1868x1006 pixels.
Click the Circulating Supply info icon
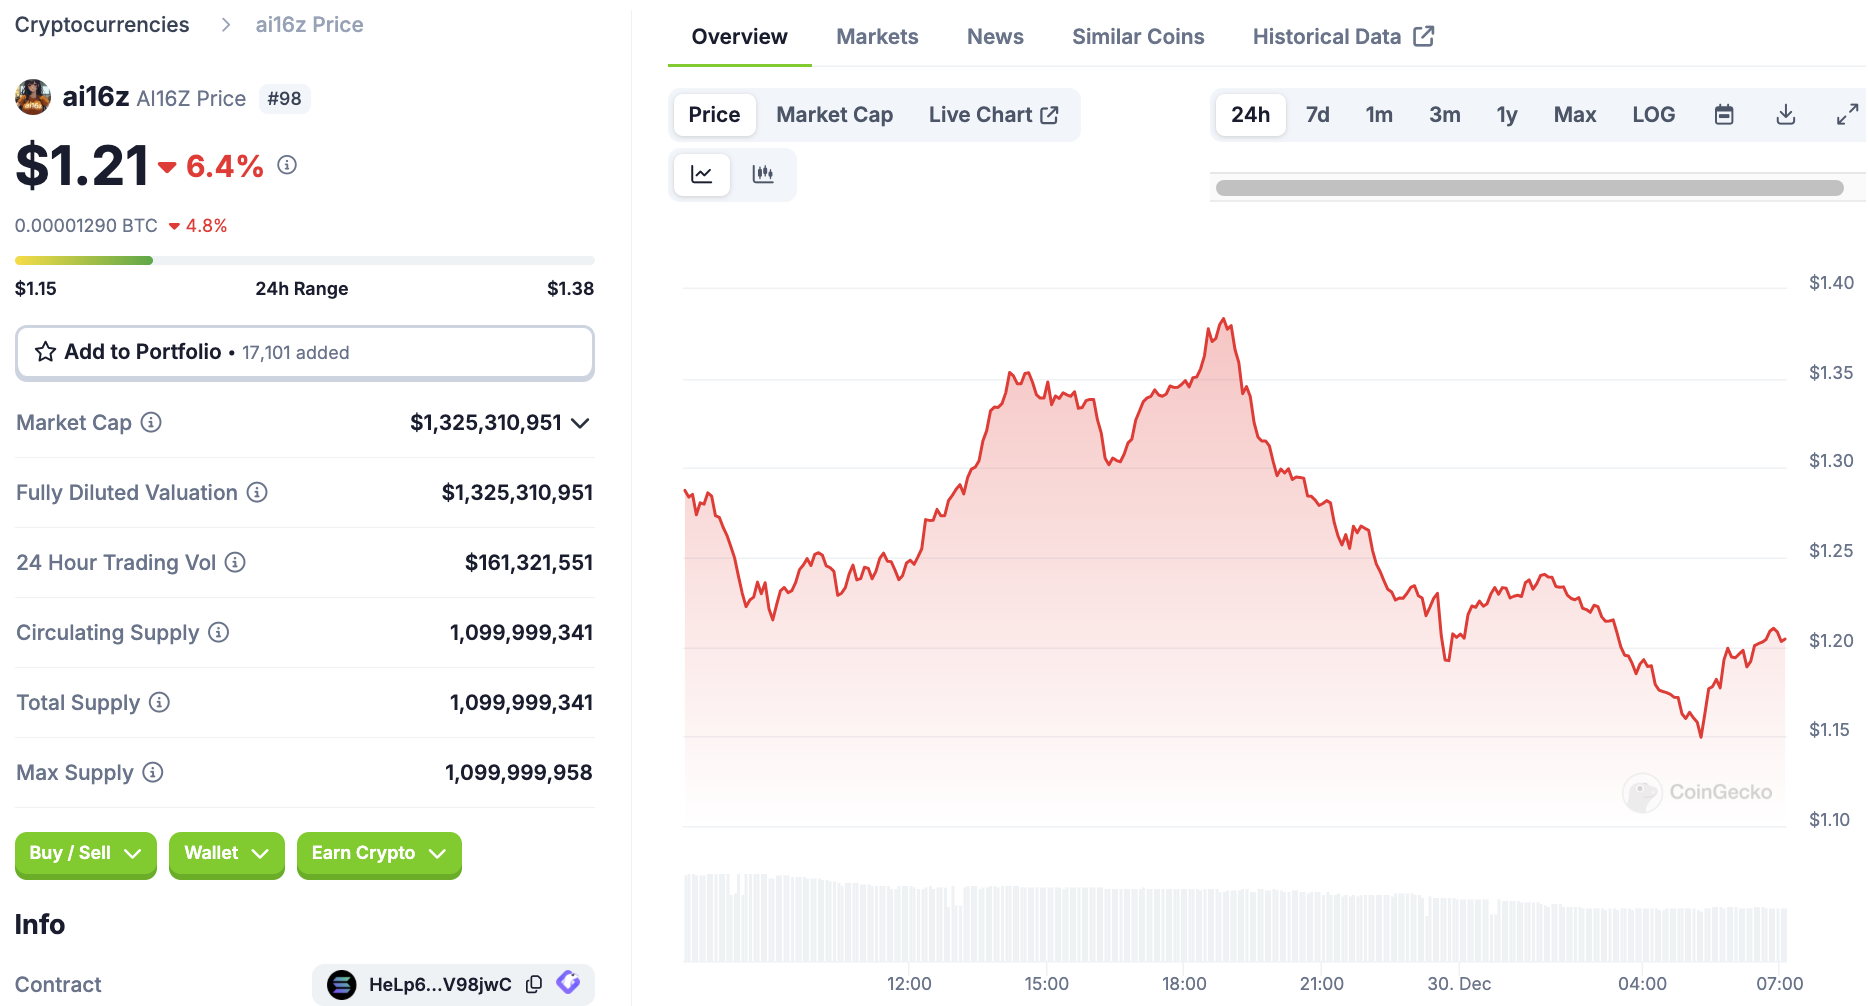[218, 632]
